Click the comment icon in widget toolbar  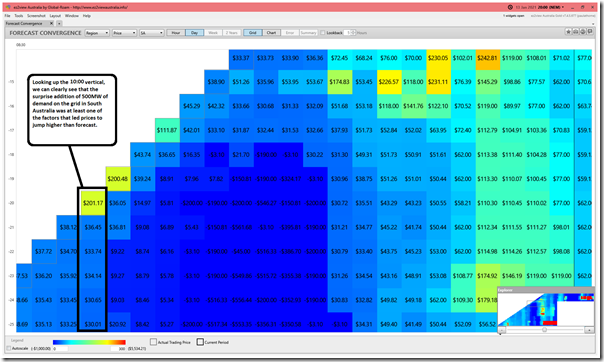(x=590, y=32)
